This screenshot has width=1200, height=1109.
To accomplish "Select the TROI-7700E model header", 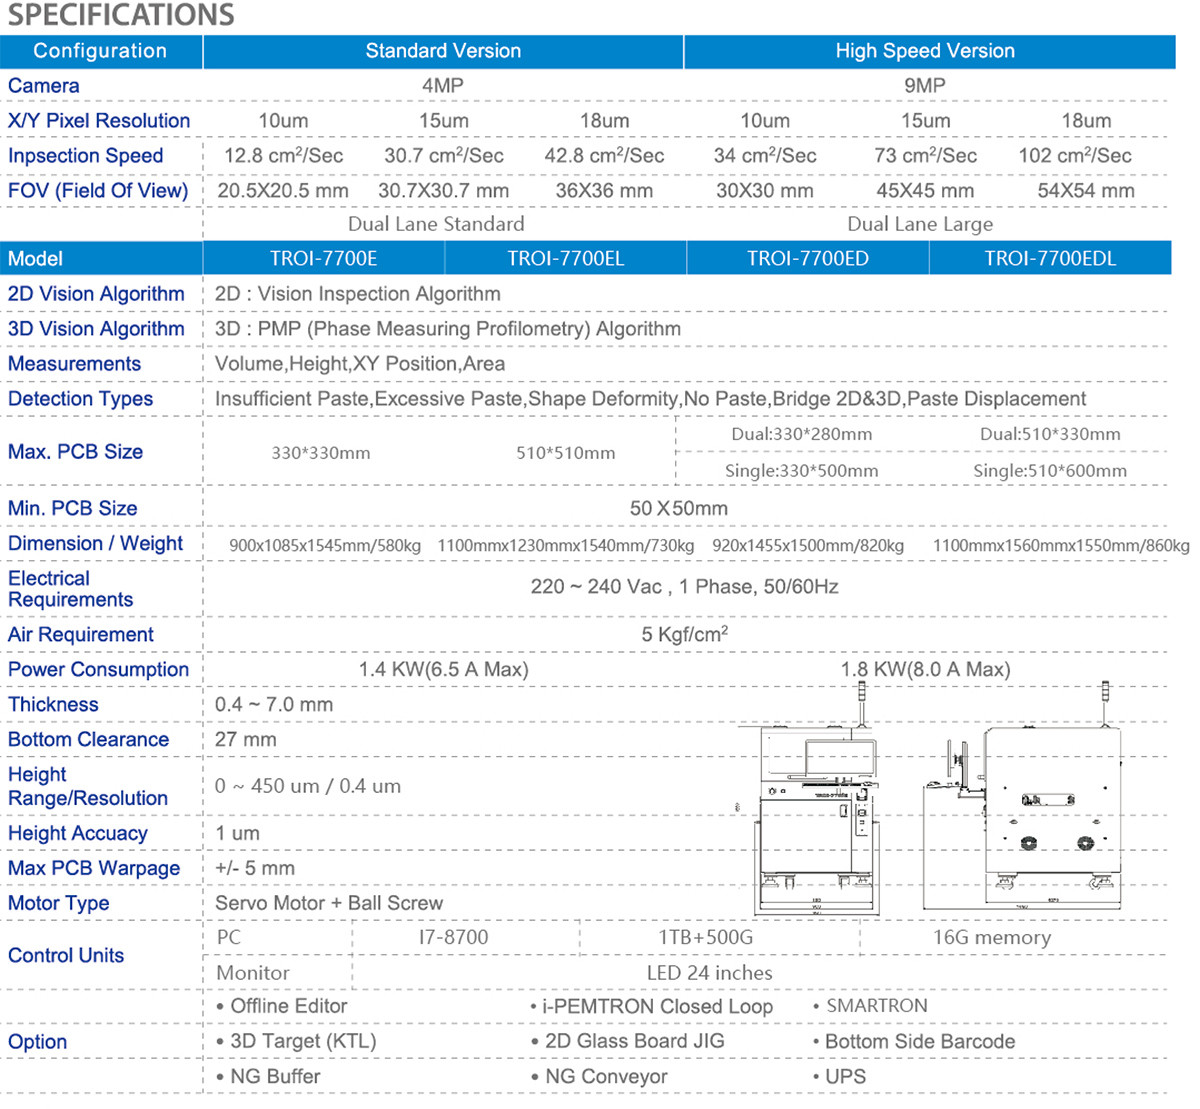I will [x=322, y=257].
